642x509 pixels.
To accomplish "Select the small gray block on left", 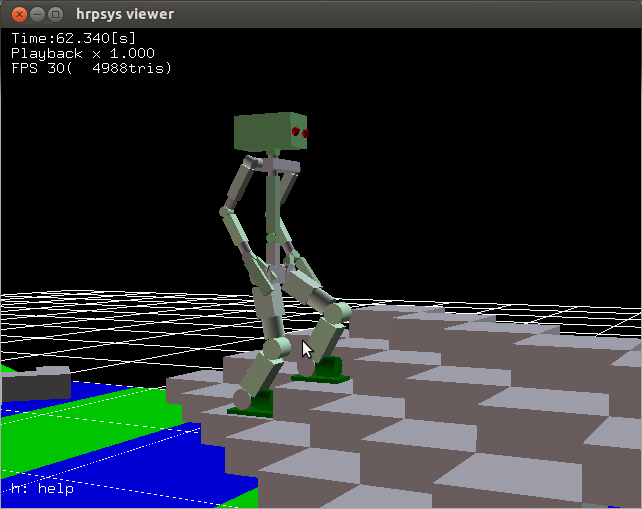I will pos(36,382).
